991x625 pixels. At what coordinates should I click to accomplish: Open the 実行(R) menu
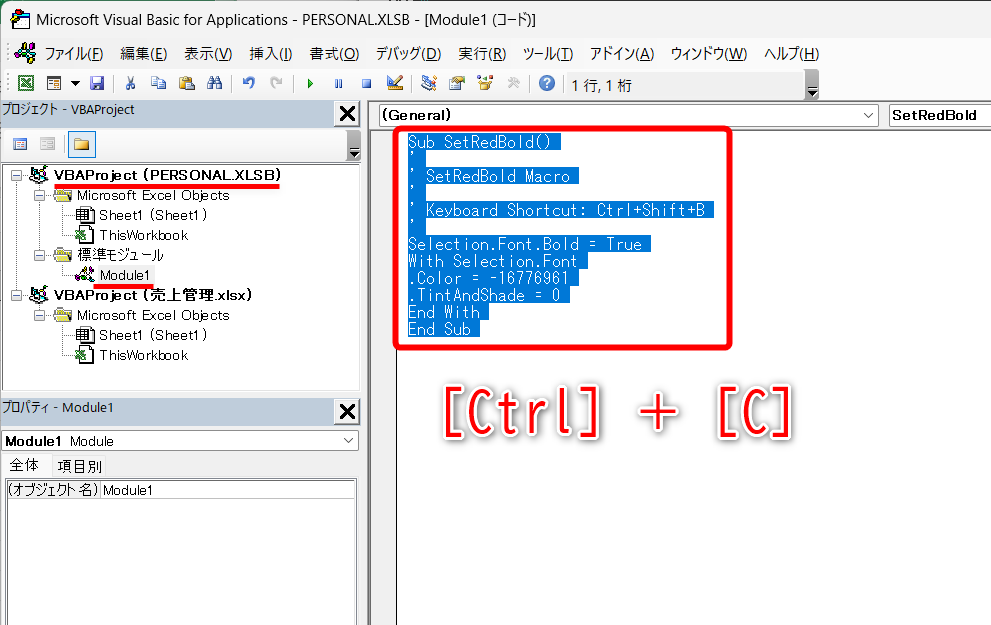click(x=482, y=54)
